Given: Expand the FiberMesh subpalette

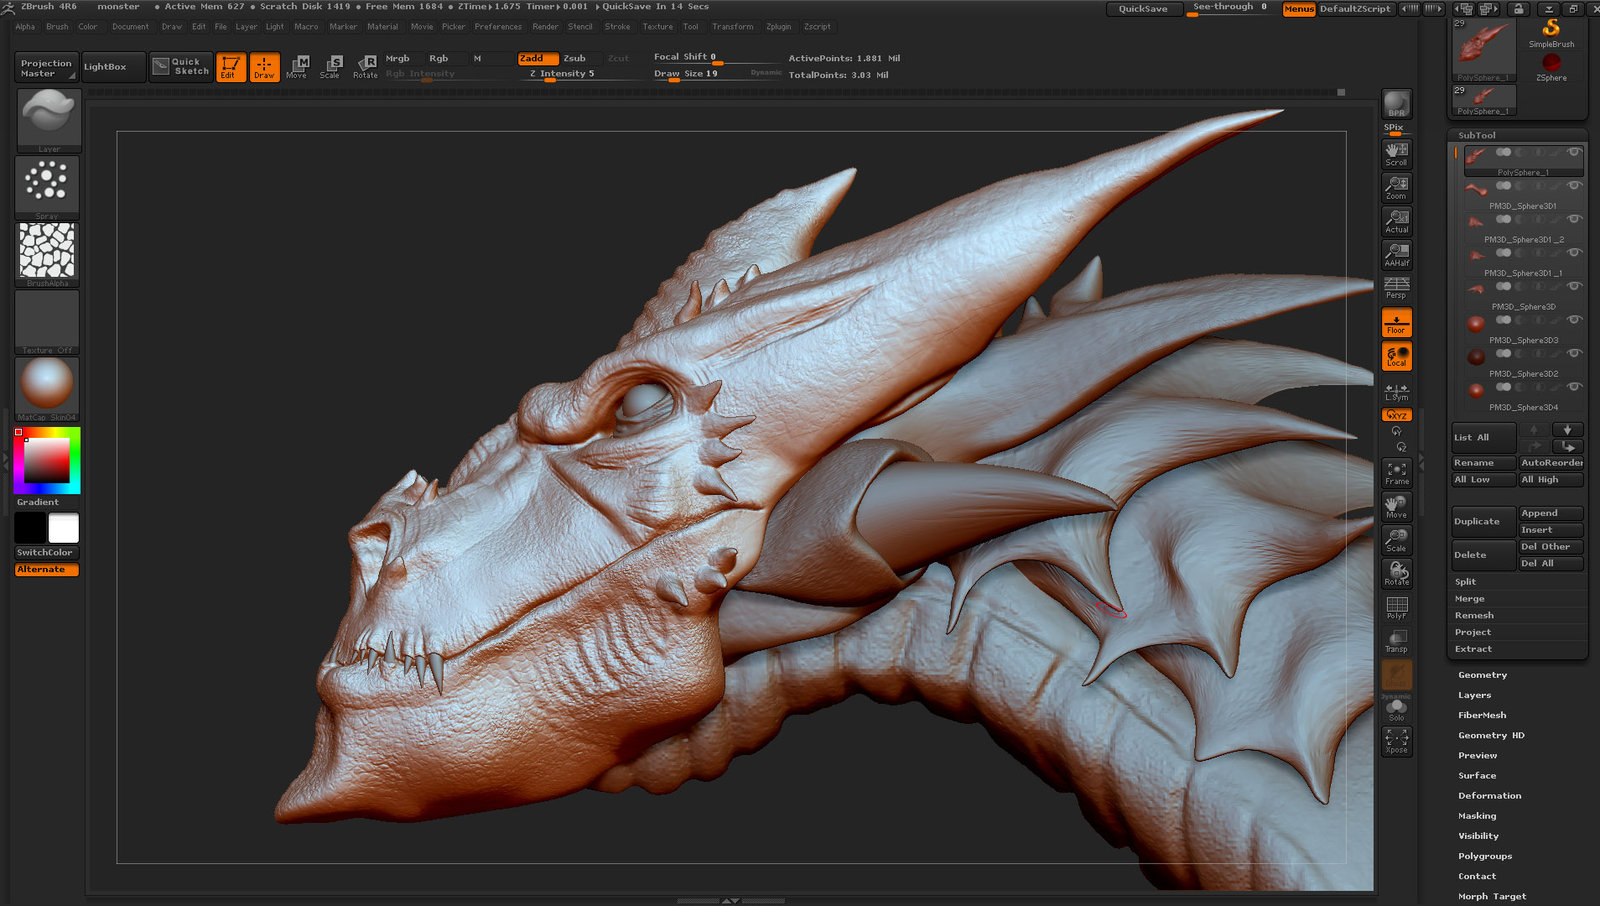Looking at the screenshot, I should [1482, 715].
